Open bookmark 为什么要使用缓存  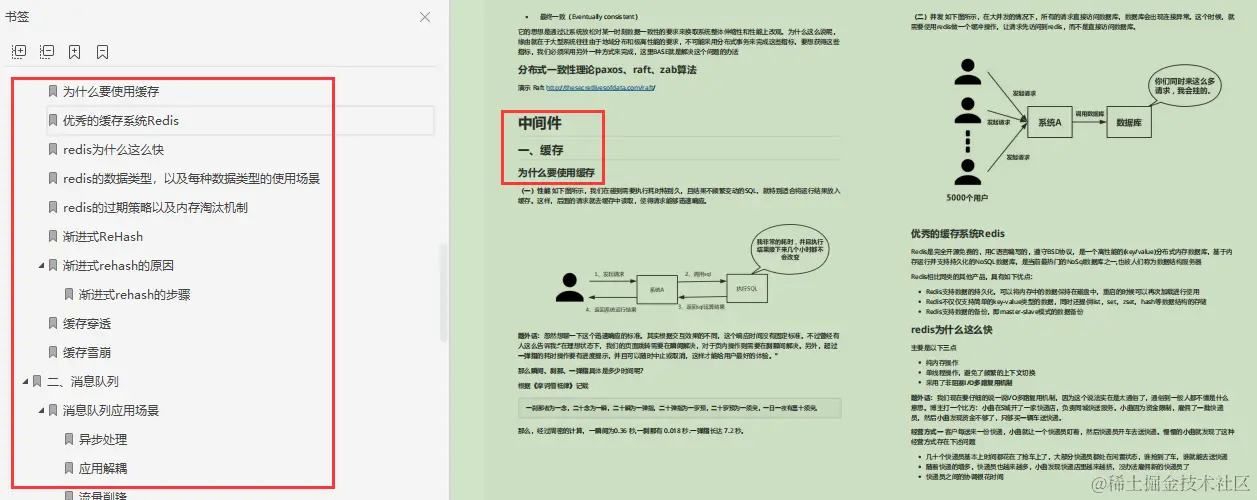coord(111,91)
